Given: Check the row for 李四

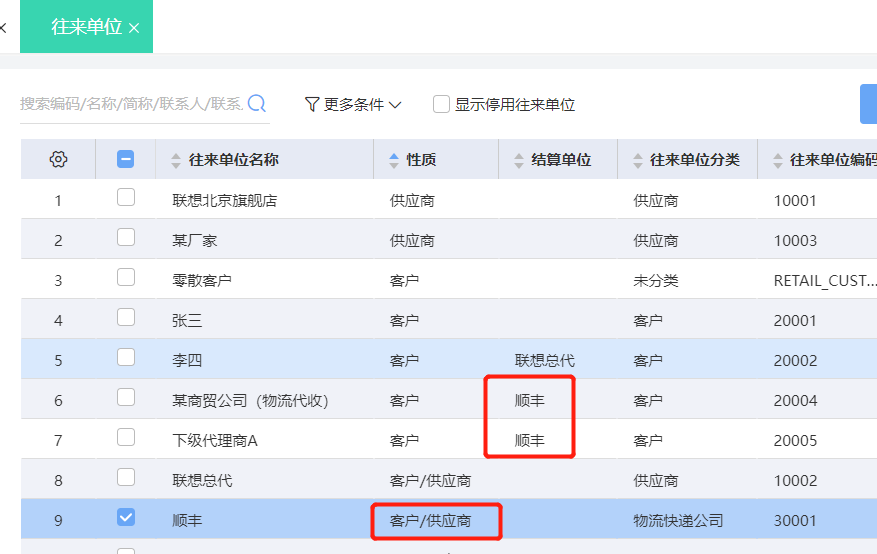Looking at the screenshot, I should (126, 357).
